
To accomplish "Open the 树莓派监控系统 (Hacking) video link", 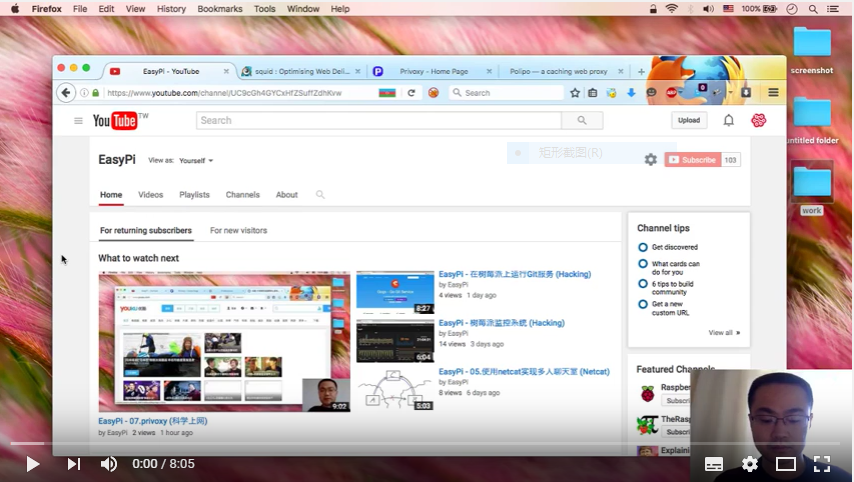I will coord(502,323).
